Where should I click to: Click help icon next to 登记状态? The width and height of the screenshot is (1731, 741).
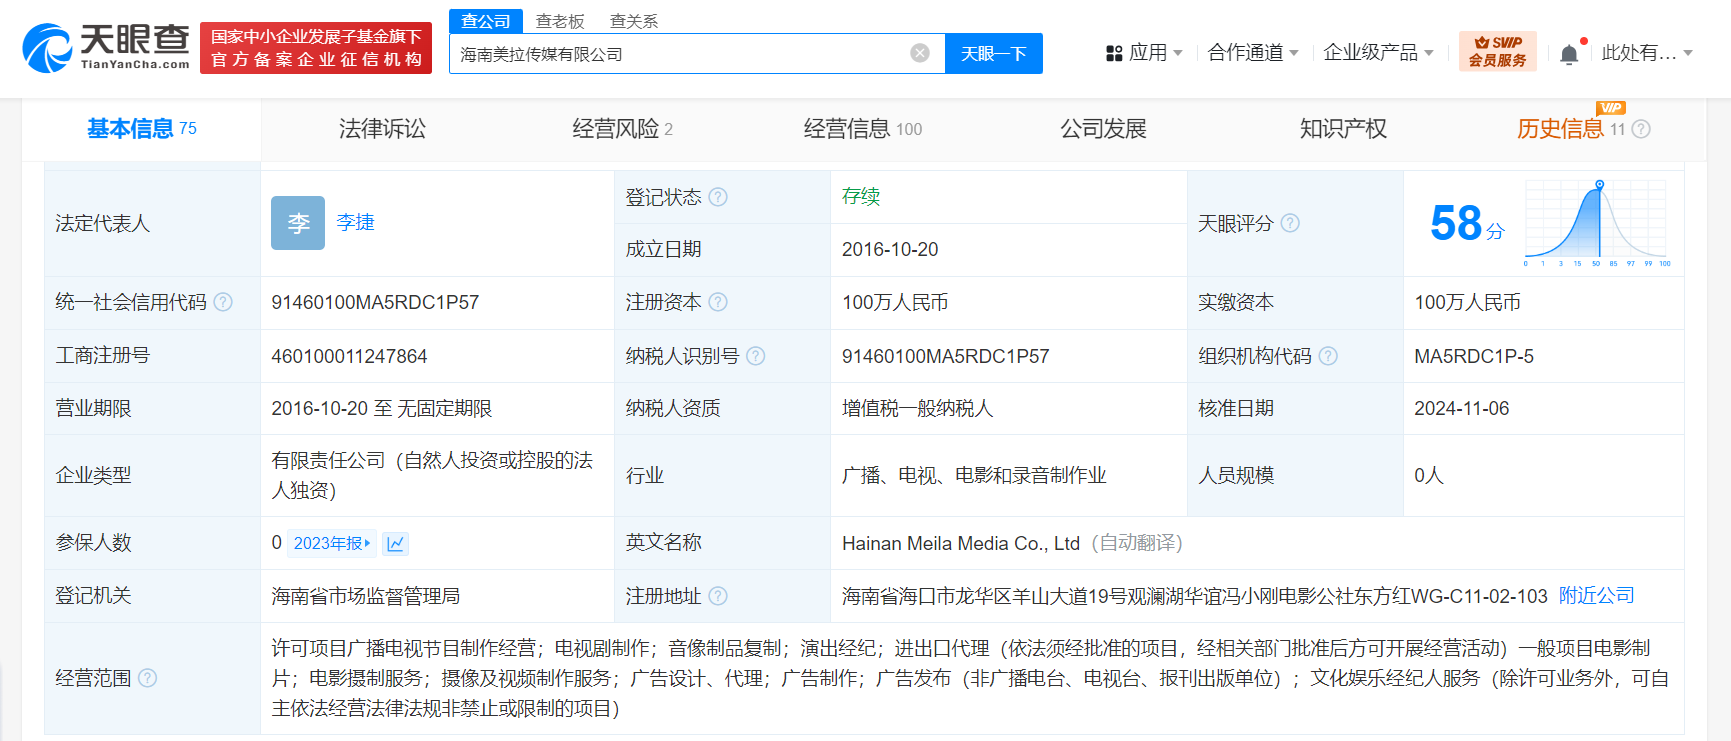[718, 197]
